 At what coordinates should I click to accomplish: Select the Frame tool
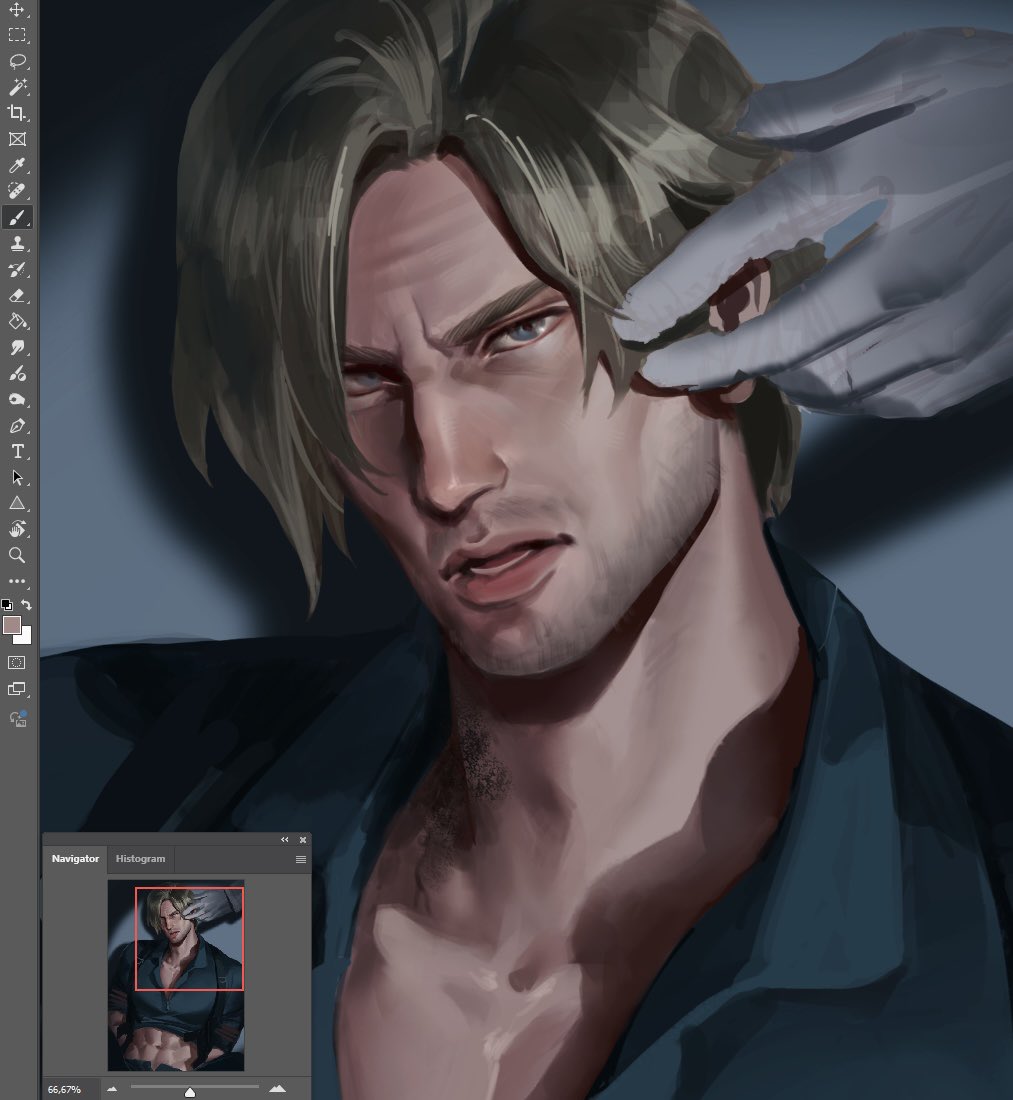coord(17,139)
